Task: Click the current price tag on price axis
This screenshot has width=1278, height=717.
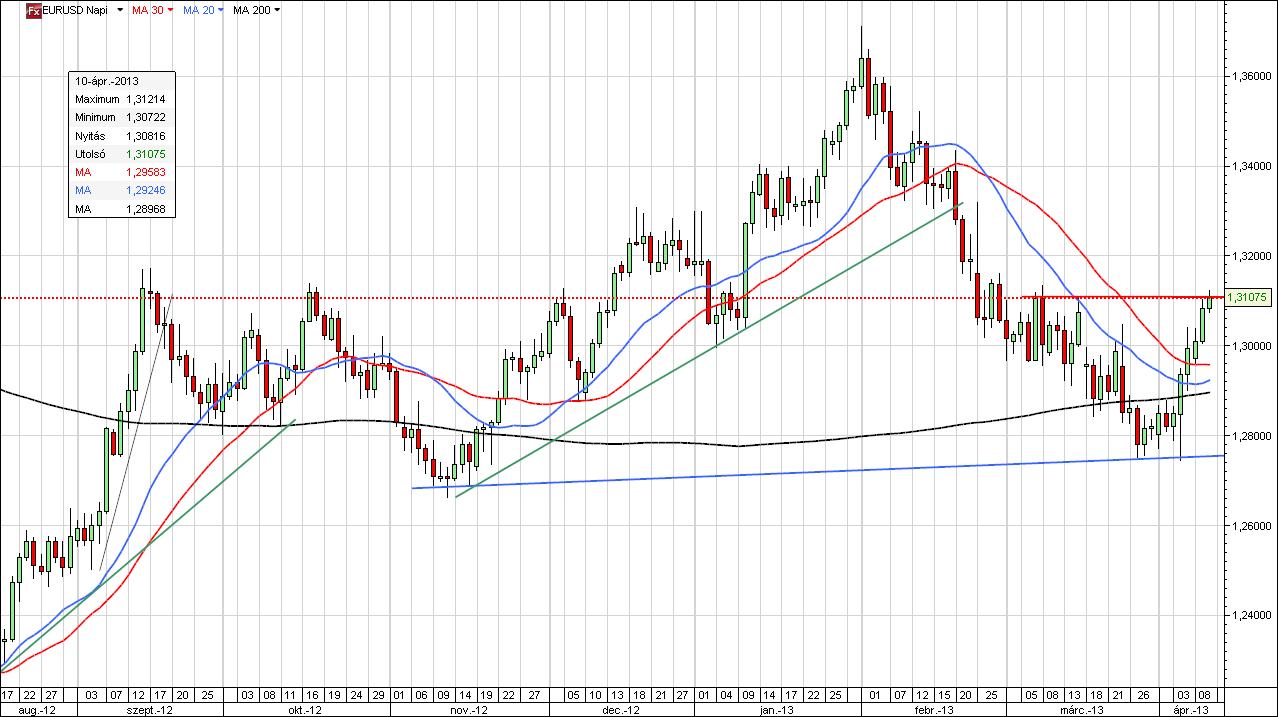Action: [x=1247, y=297]
